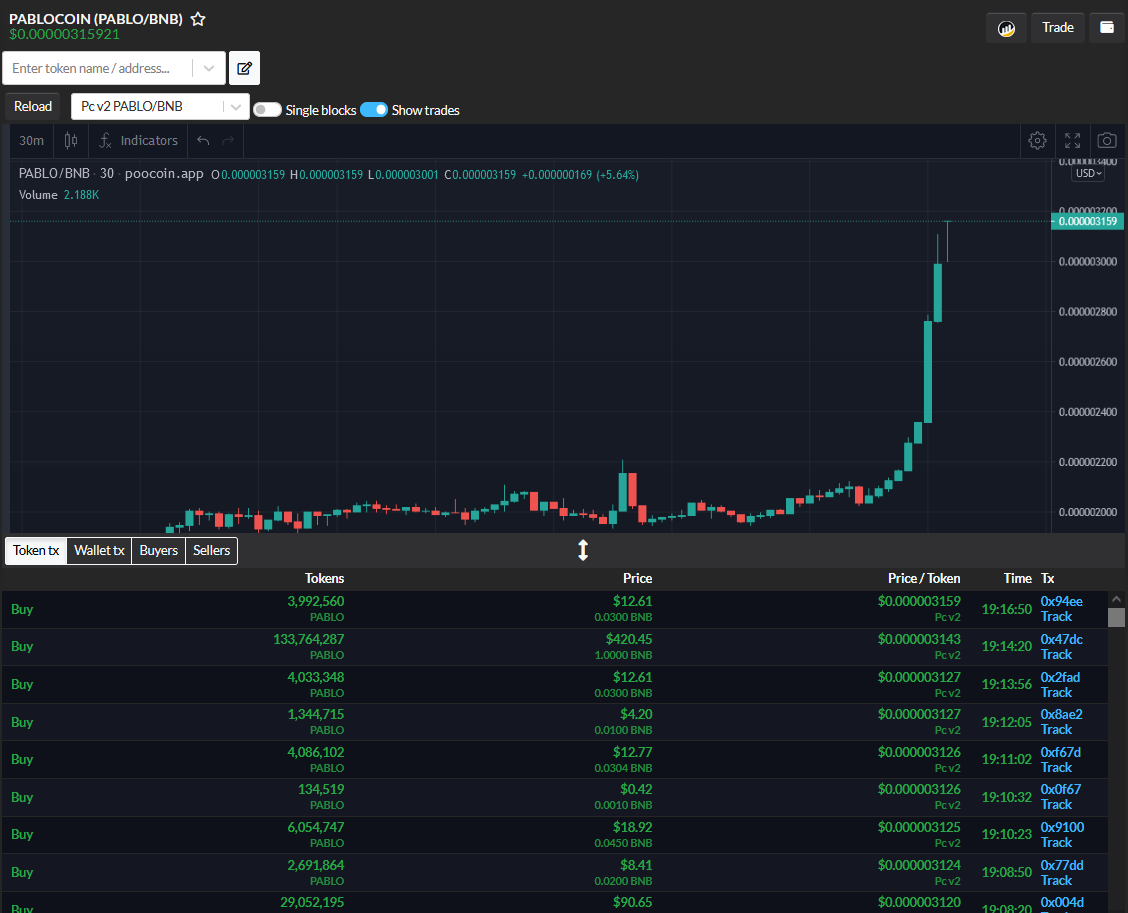
Task: Take a chart snapshot with the camera icon
Action: coord(1106,140)
